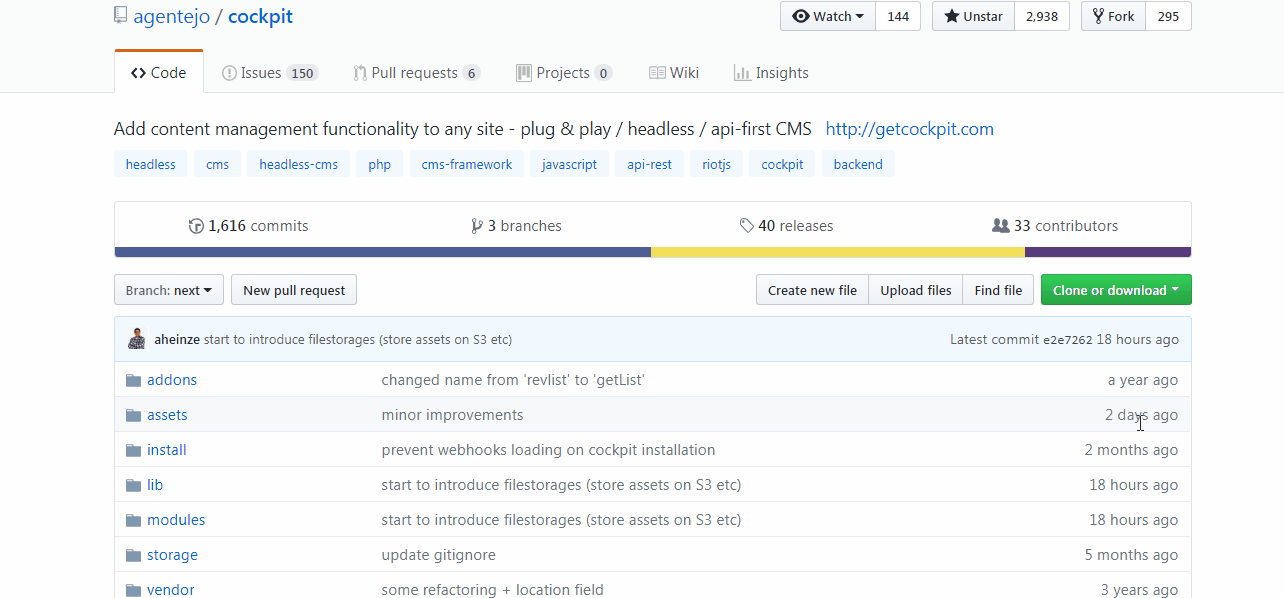View the 2,938 stargazers count

click(x=1042, y=16)
